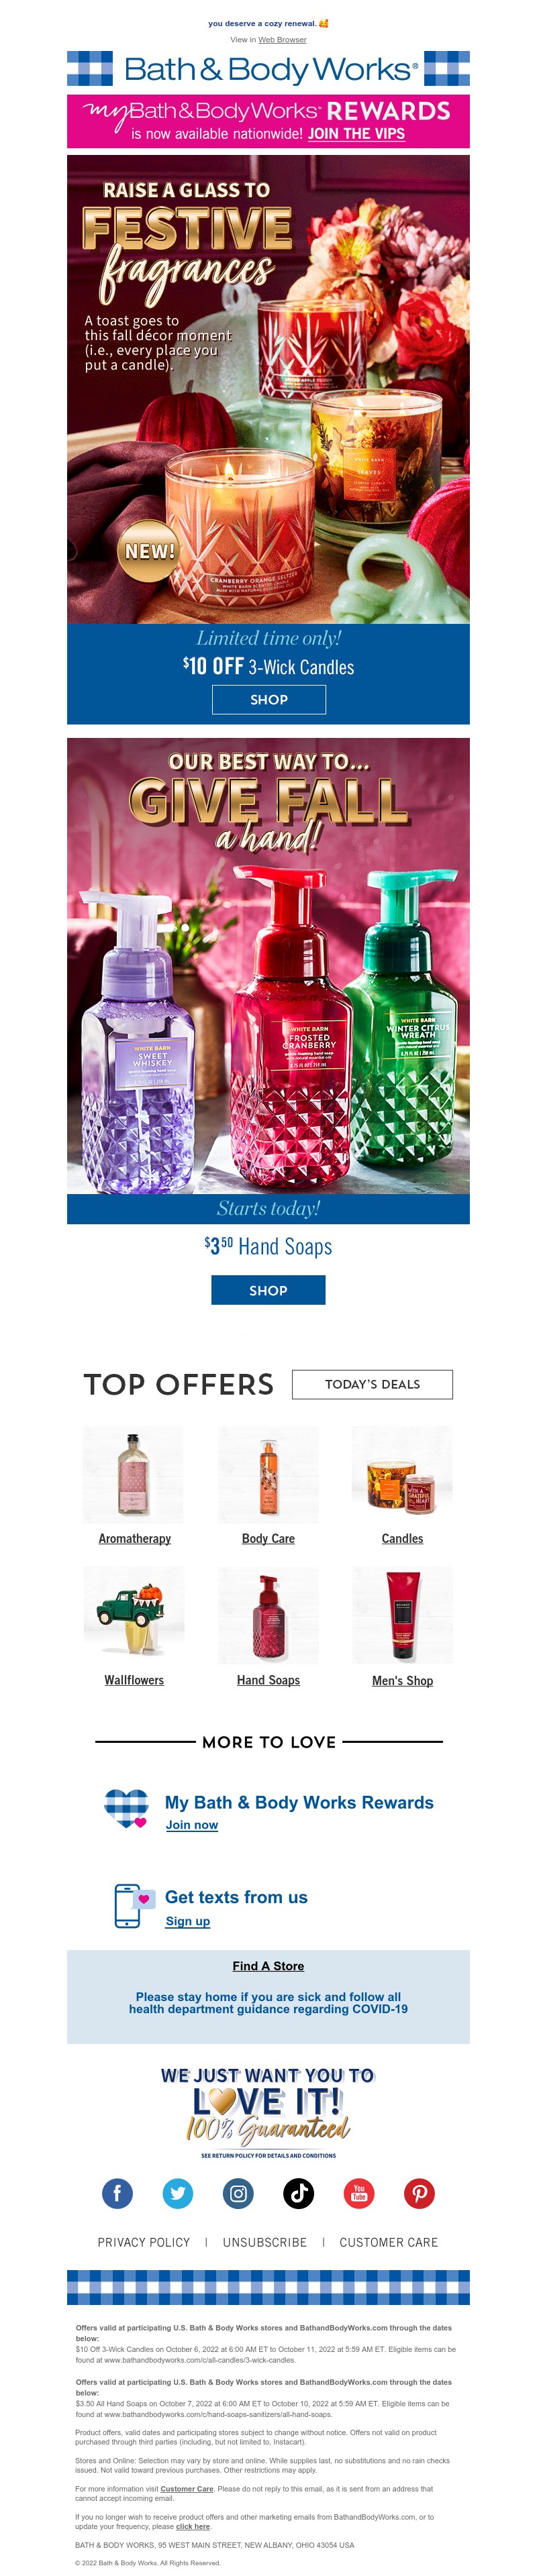This screenshot has width=537, height=2576.
Task: Open the Pinterest social icon
Action: pyautogui.click(x=419, y=2193)
